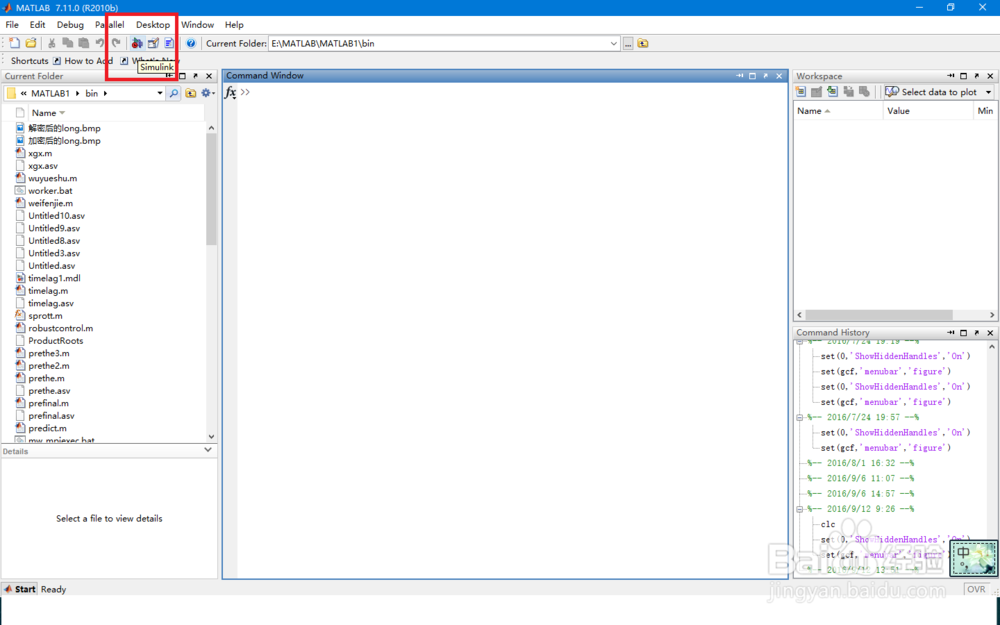
Task: Select the file xgx.m
Action: tap(40, 154)
